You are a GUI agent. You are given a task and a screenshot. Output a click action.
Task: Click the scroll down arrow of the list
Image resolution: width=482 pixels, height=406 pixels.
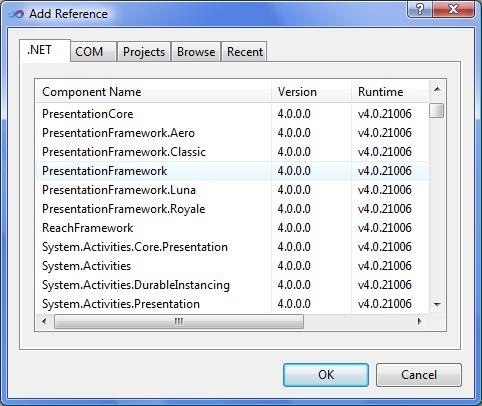pyautogui.click(x=437, y=304)
